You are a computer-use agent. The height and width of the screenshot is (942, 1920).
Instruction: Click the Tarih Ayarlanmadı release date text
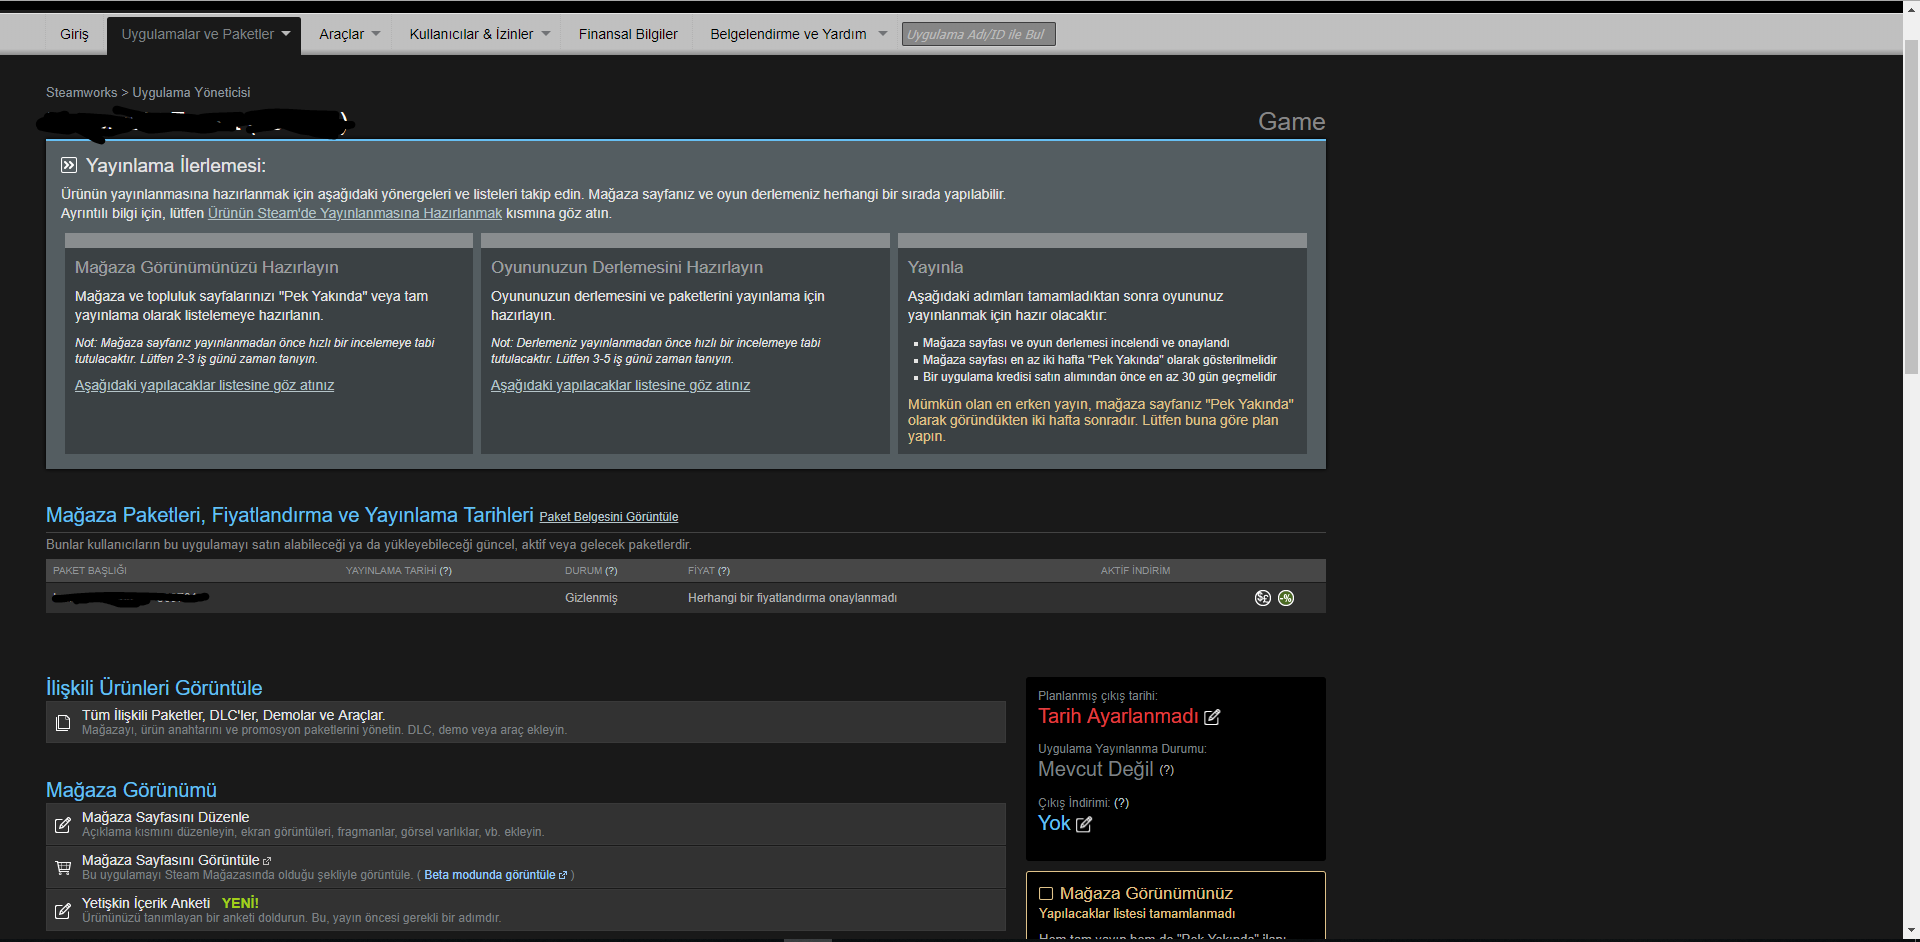(x=1117, y=716)
